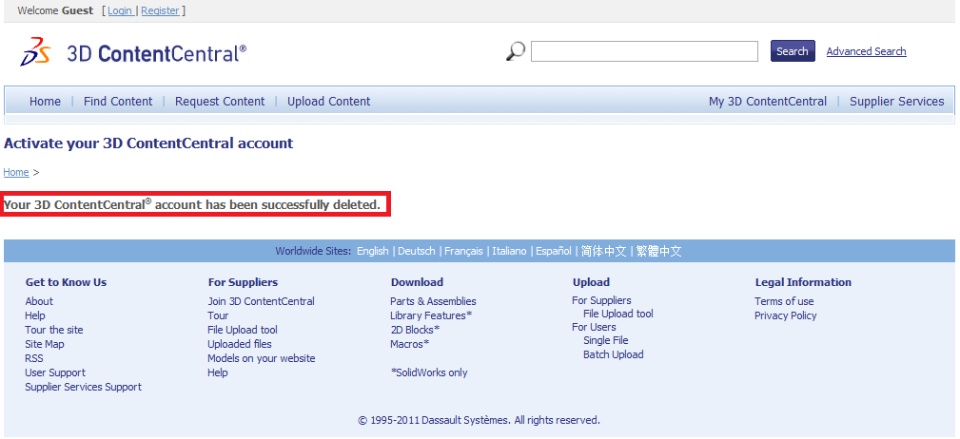Viewport: 960px width, 439px height.
Task: Open the Request Content menu item
Action: (x=220, y=102)
